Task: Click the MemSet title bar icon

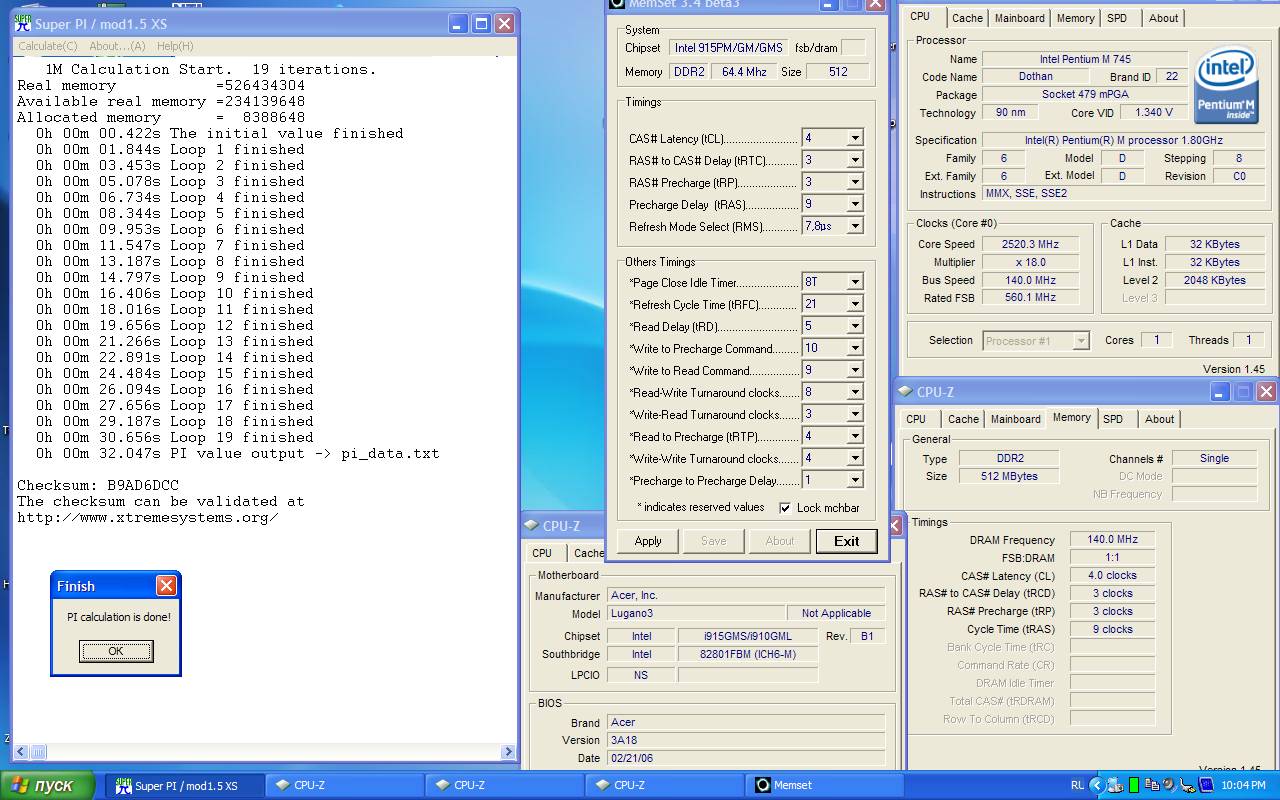Action: (x=616, y=3)
